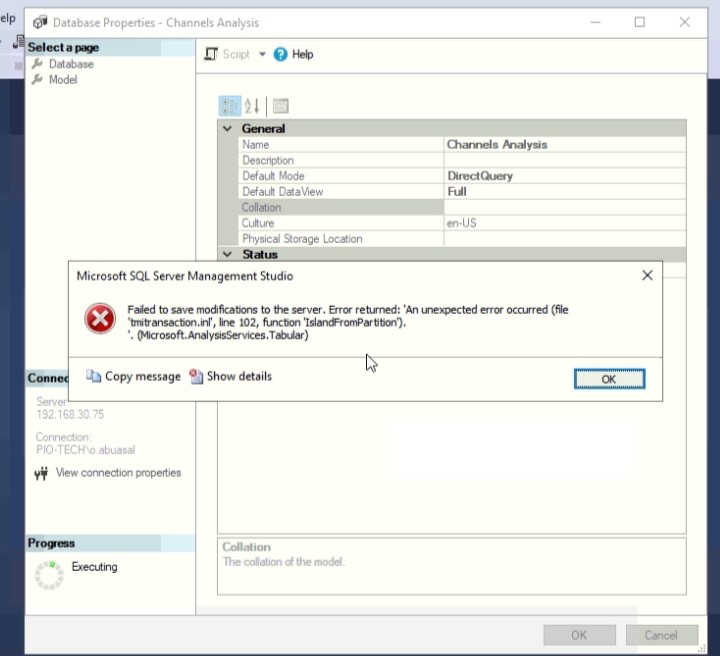Click the Executing progress spinner
Image resolution: width=720 pixels, height=656 pixels.
tap(49, 575)
